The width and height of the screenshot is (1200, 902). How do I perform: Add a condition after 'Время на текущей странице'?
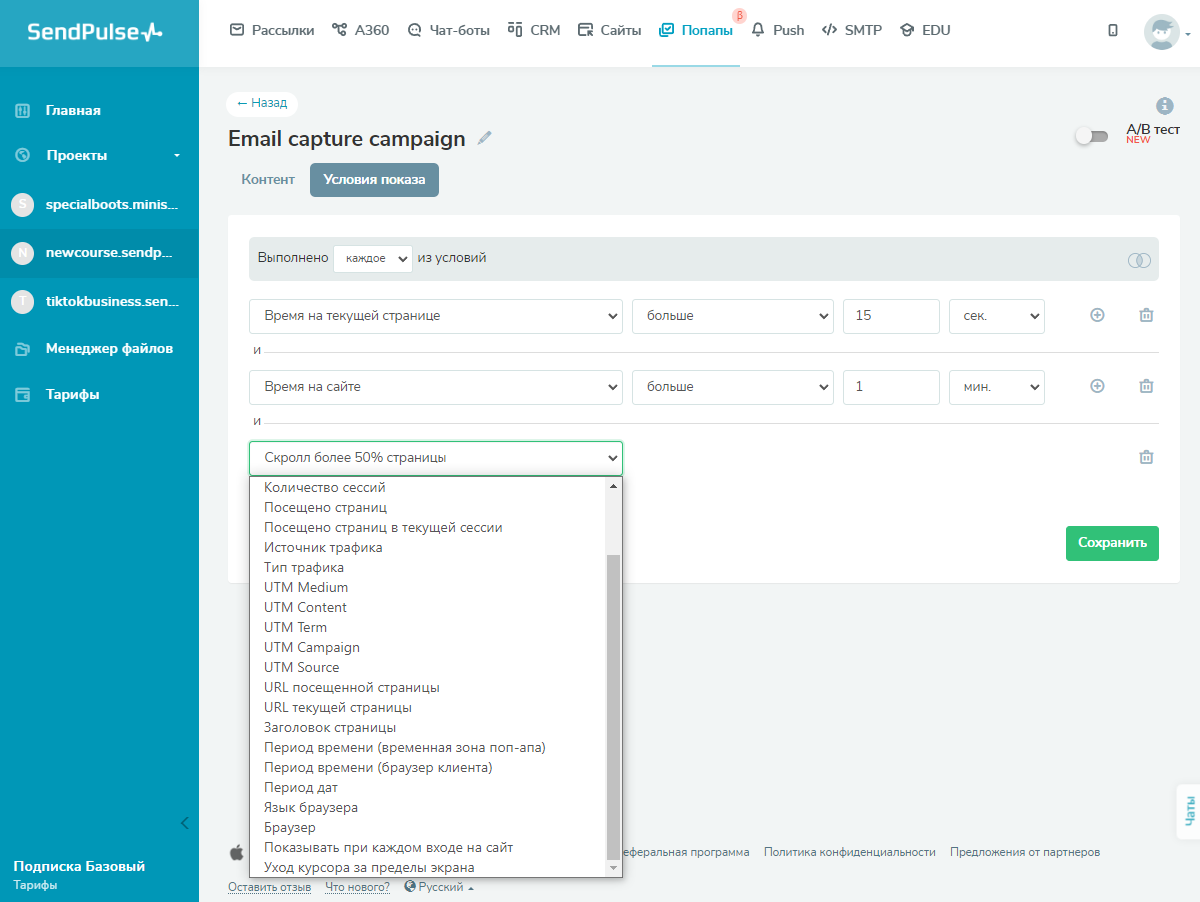click(1097, 316)
